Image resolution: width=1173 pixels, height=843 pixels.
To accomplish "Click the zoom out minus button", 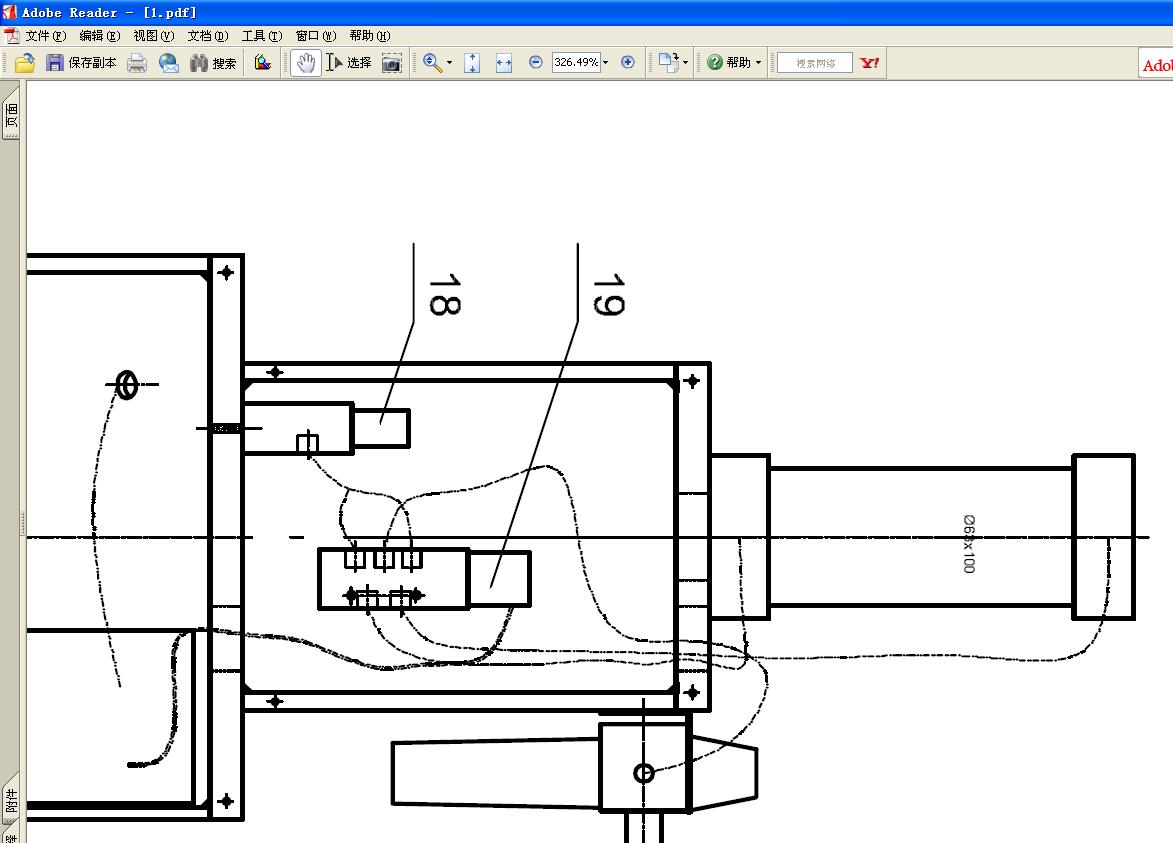I will click(x=536, y=62).
